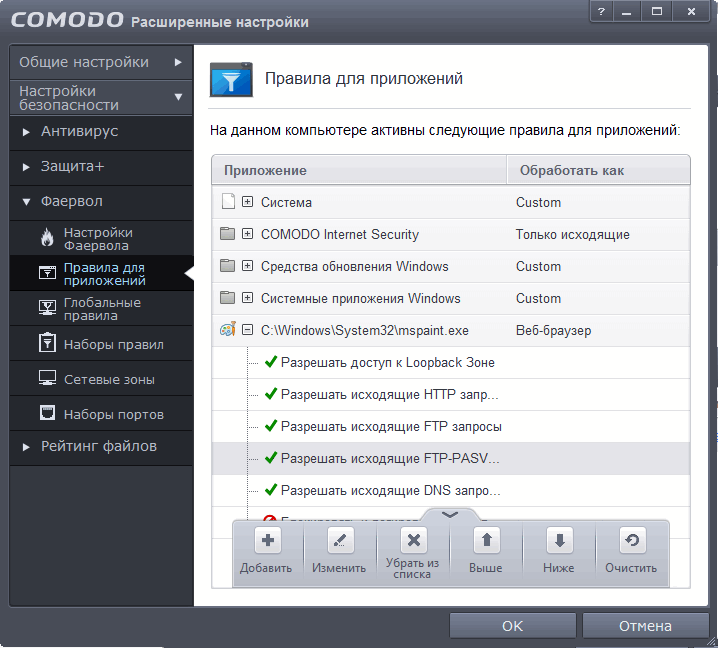Image resolution: width=718 pixels, height=648 pixels.
Task: Click the OK button
Action: [512, 626]
